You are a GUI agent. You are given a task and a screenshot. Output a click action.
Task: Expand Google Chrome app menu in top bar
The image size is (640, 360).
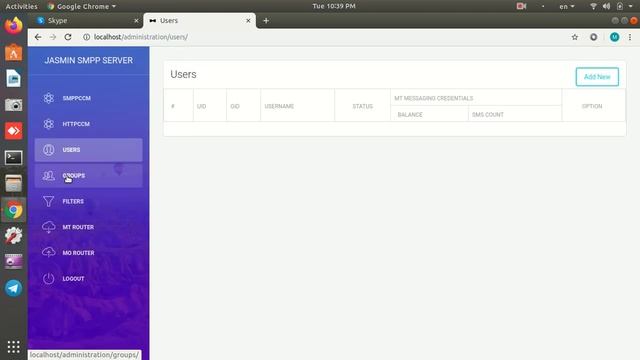coord(82,6)
